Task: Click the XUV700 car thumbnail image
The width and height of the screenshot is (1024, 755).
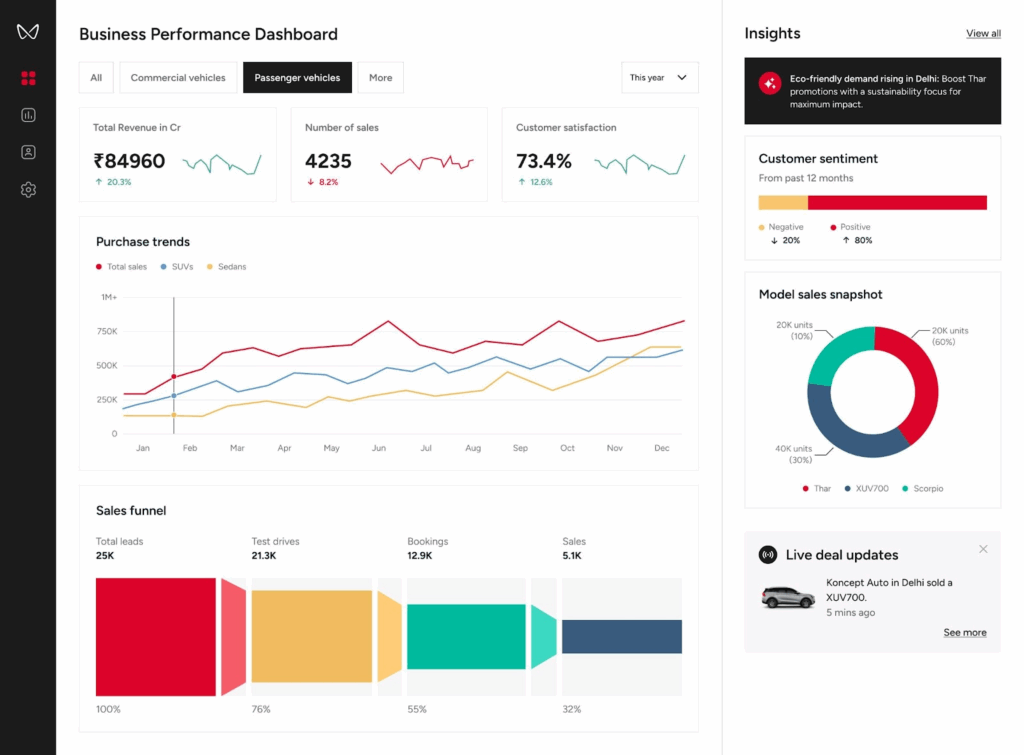Action: point(787,597)
